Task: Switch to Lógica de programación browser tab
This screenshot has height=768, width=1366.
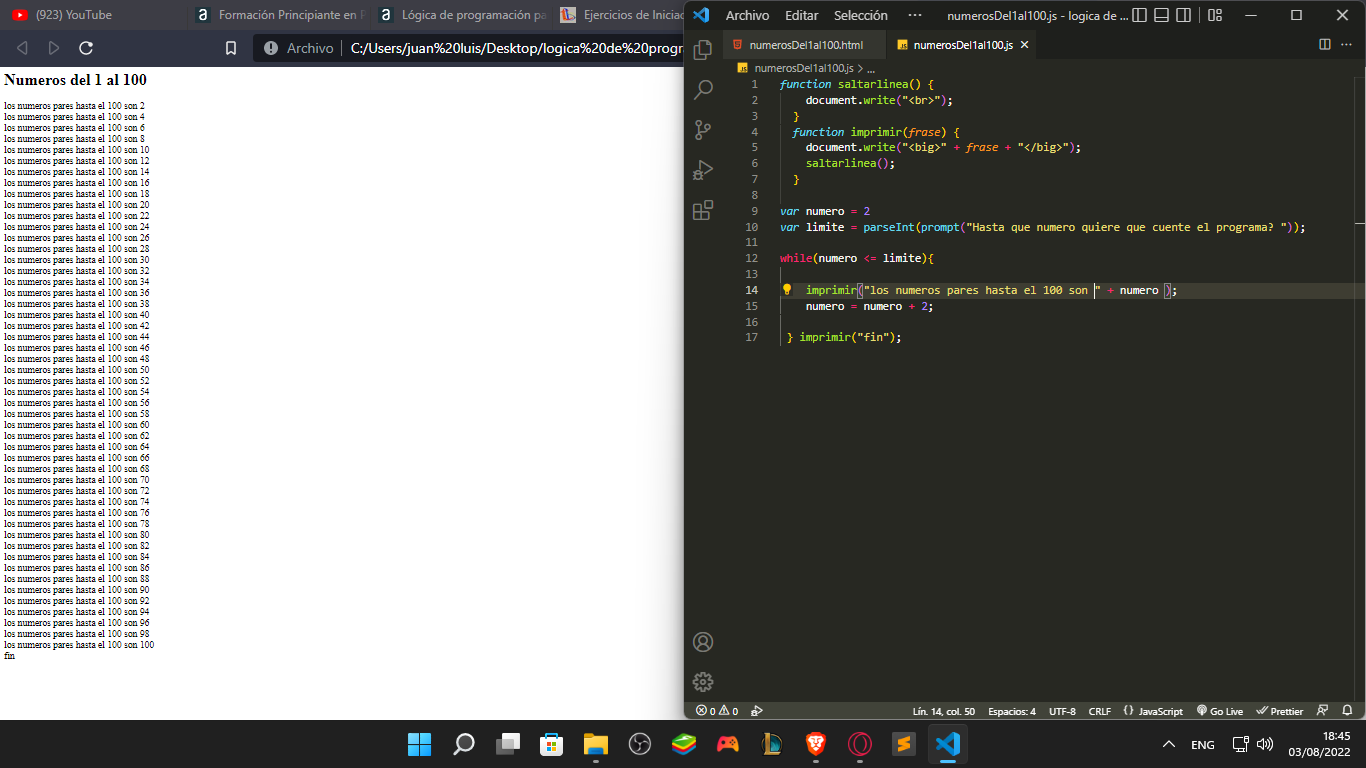Action: (463, 15)
